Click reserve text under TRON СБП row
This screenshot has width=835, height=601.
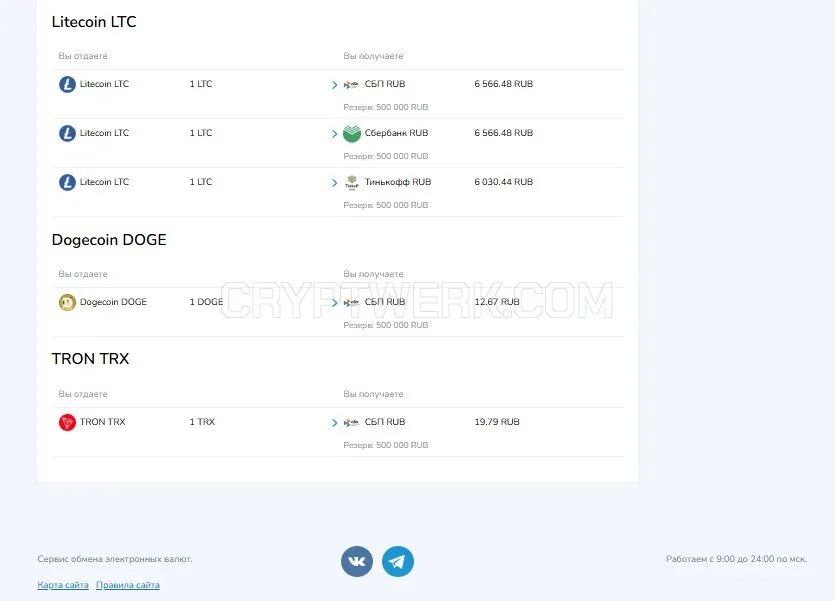tap(386, 445)
